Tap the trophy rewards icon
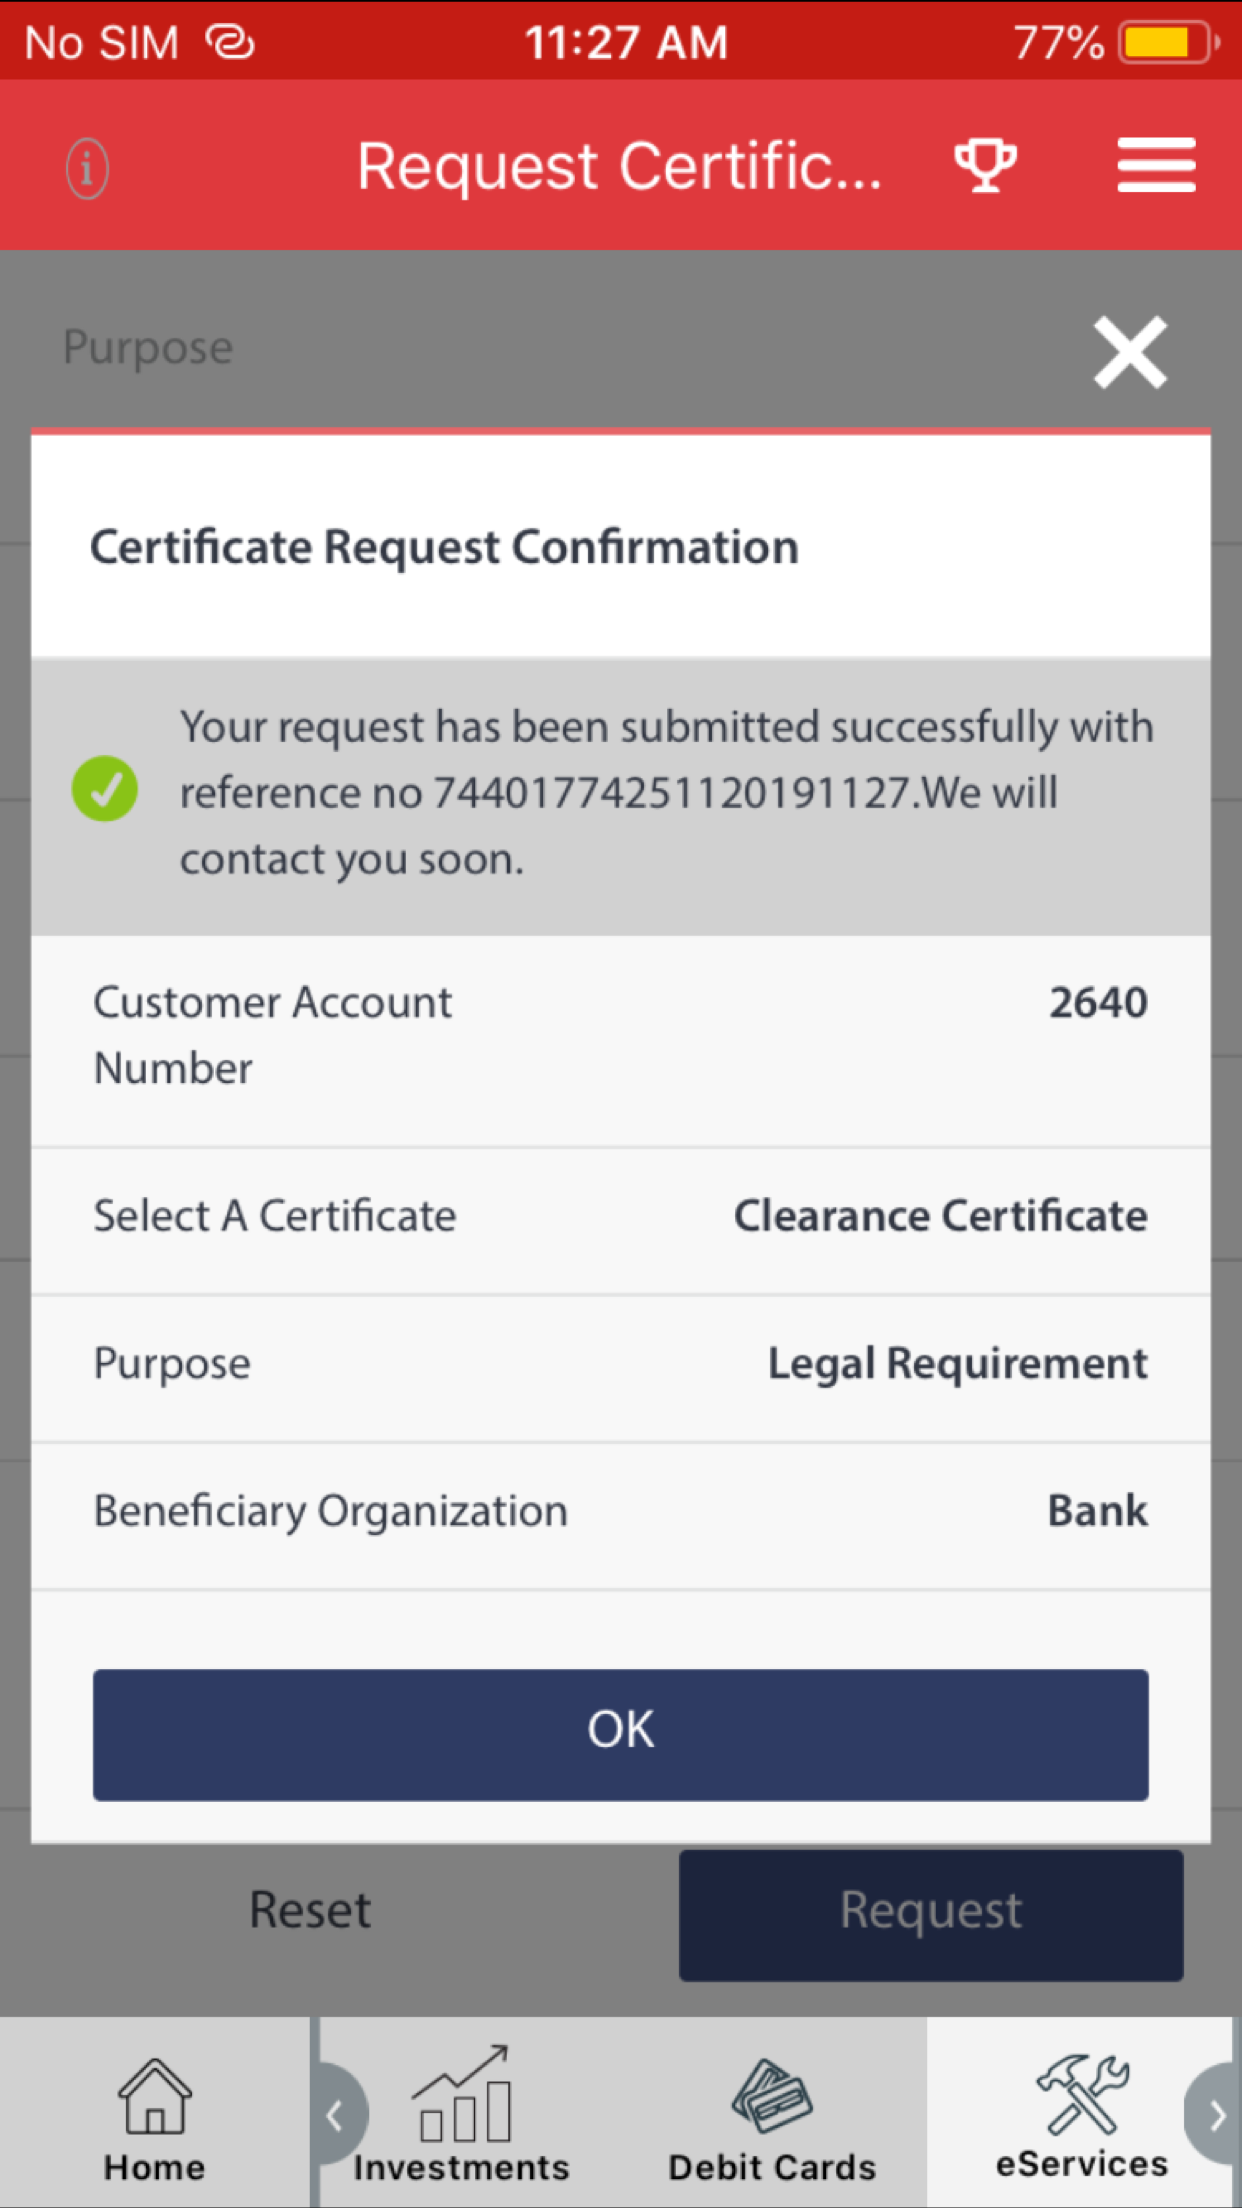Screen dimensions: 1242x2208 click(984, 165)
